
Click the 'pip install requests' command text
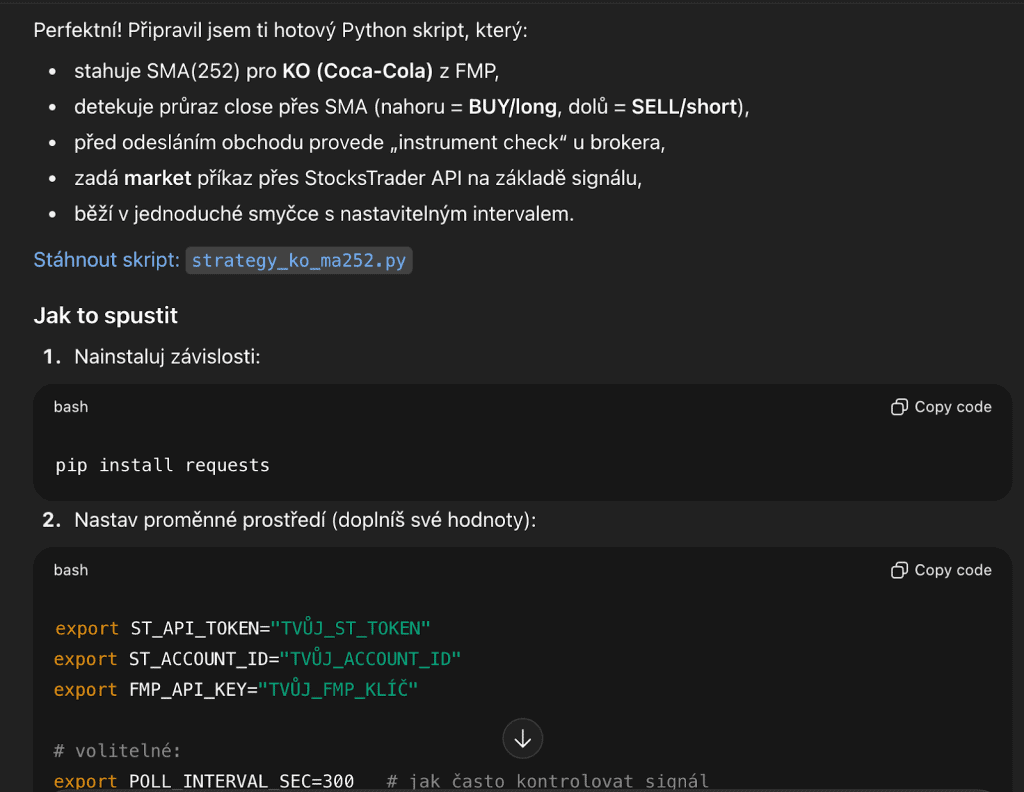(x=162, y=465)
